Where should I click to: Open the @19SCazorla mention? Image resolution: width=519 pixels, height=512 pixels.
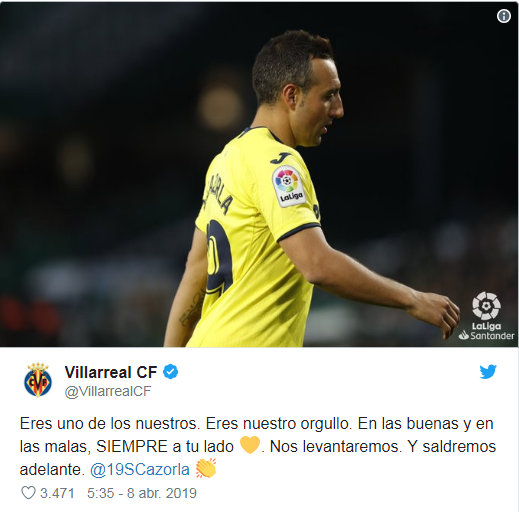(140, 469)
